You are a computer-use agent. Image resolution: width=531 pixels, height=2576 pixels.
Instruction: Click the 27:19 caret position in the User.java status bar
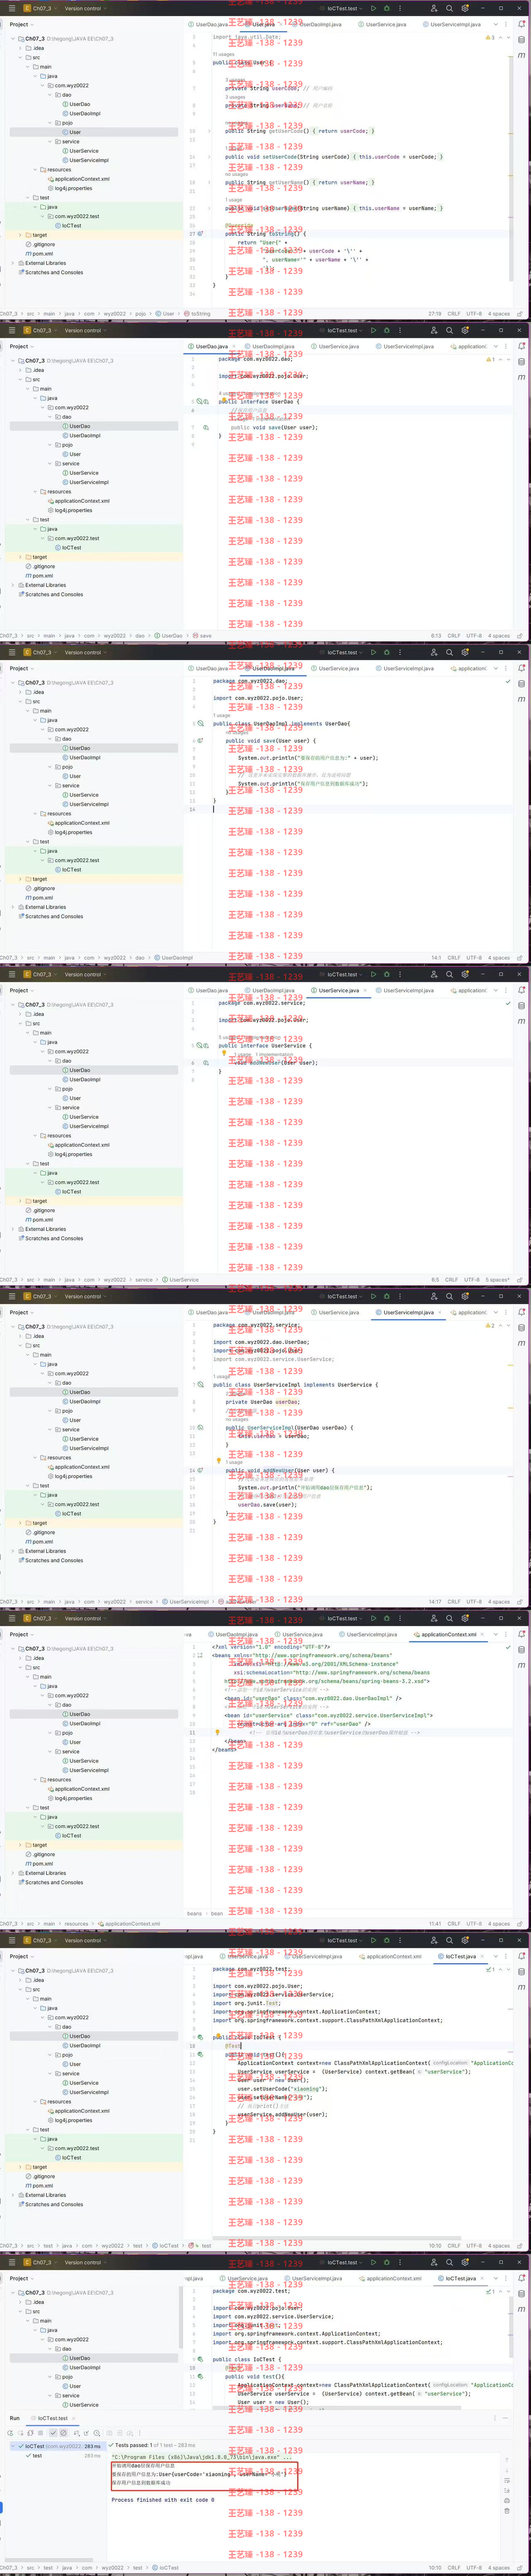(x=435, y=313)
